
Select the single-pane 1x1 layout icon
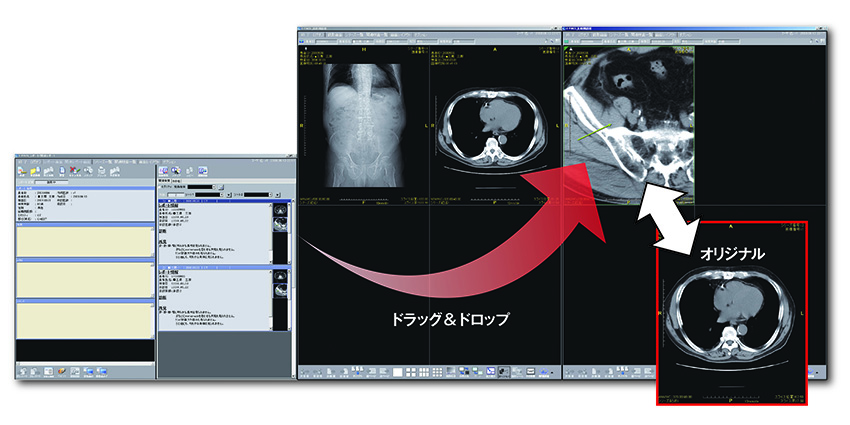click(x=396, y=373)
